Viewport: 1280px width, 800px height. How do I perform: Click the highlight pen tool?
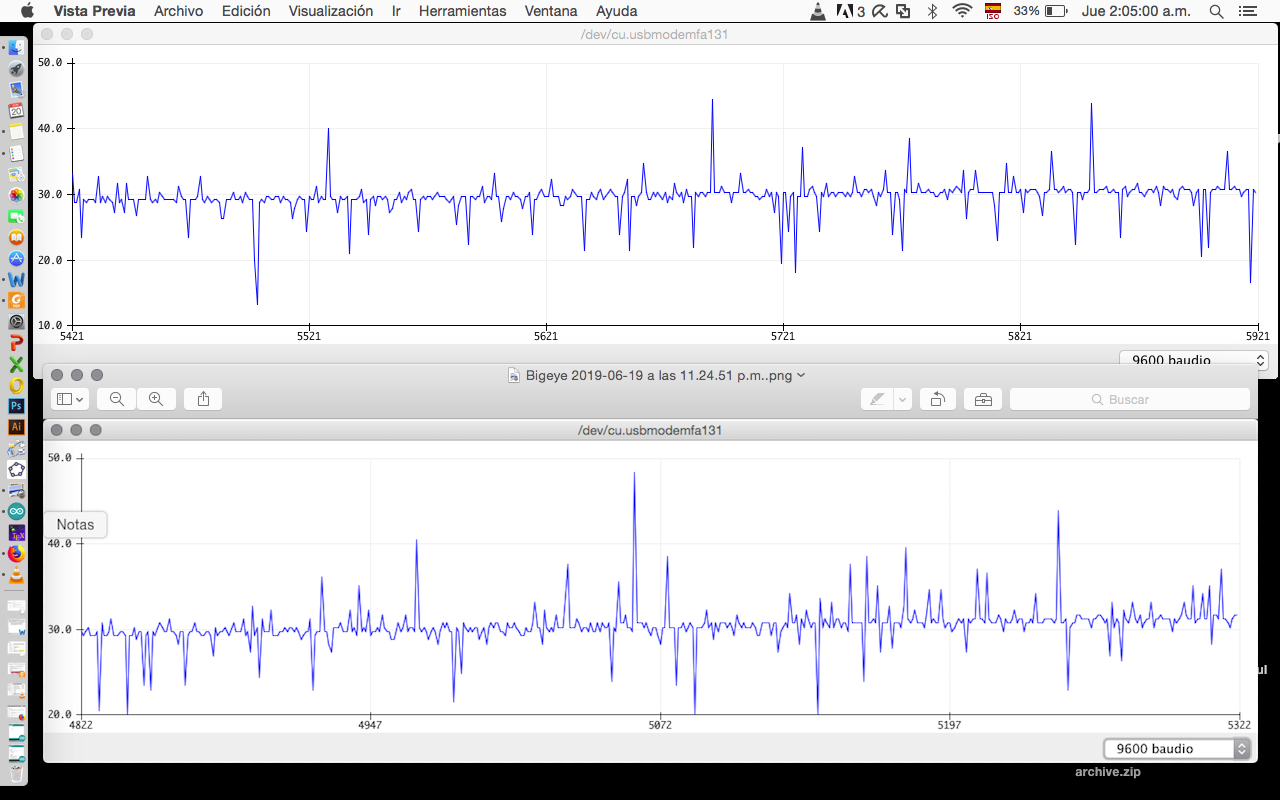pos(877,399)
